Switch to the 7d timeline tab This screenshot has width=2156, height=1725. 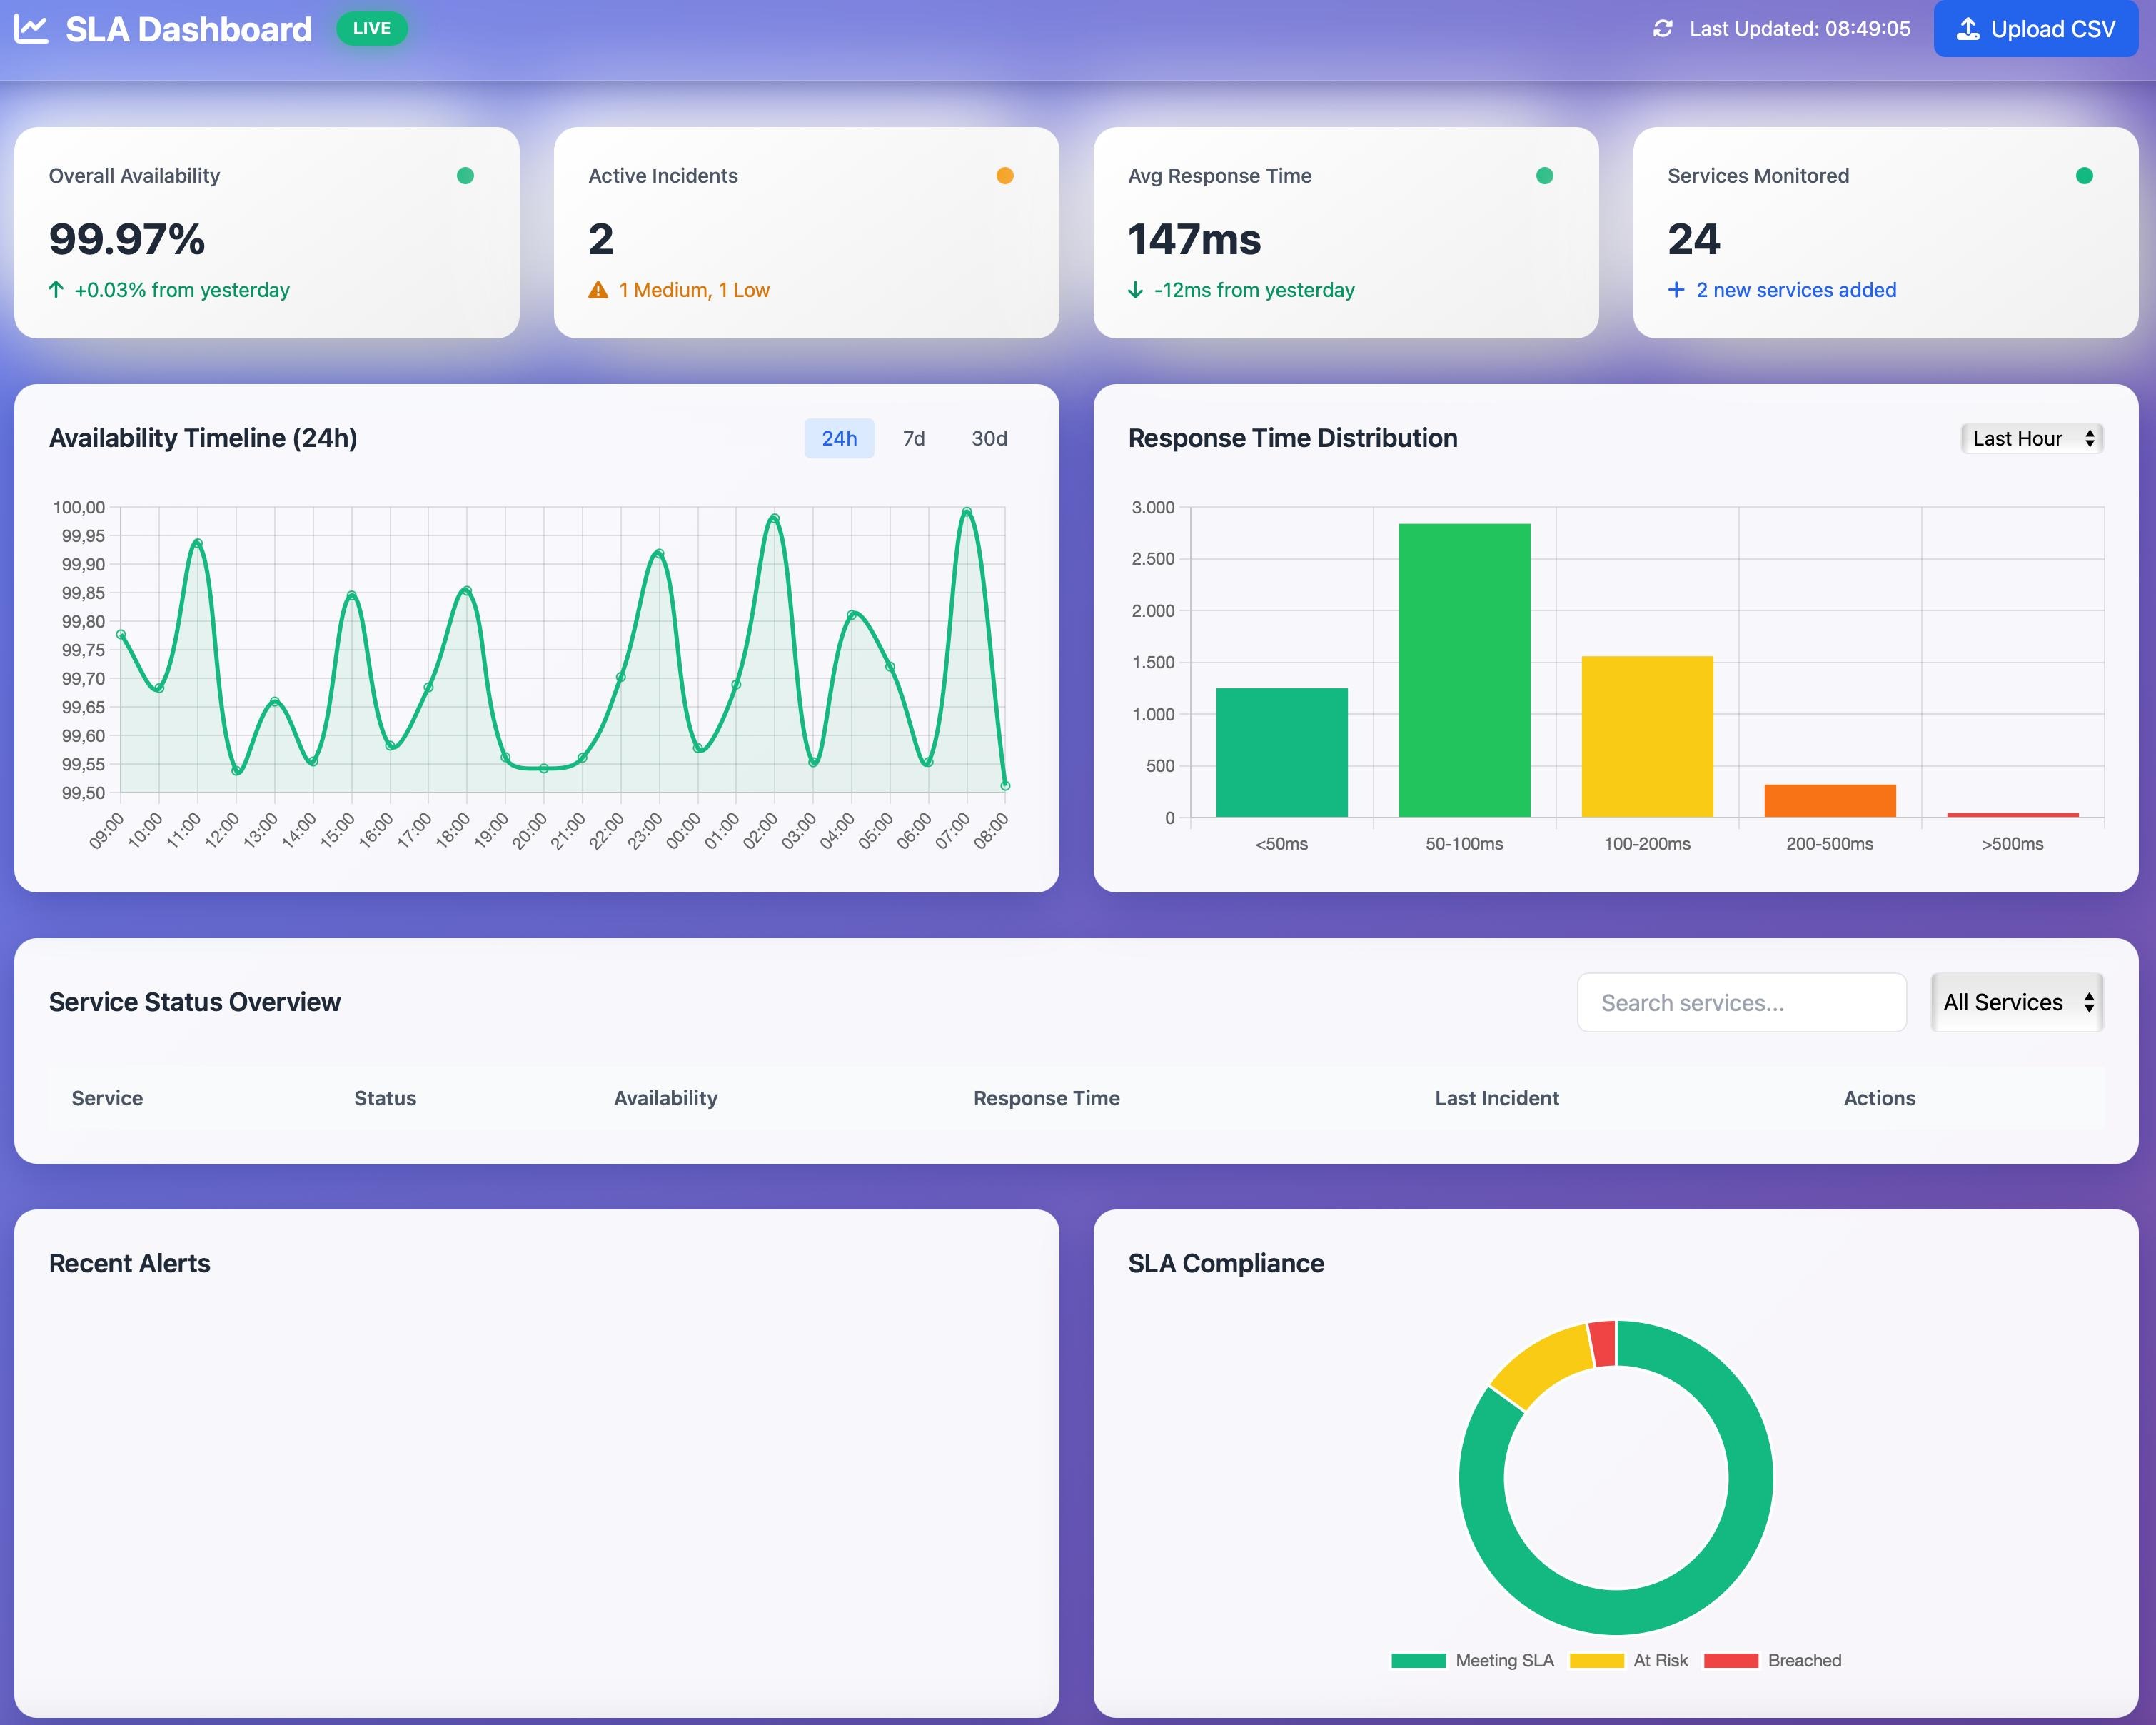tap(913, 438)
